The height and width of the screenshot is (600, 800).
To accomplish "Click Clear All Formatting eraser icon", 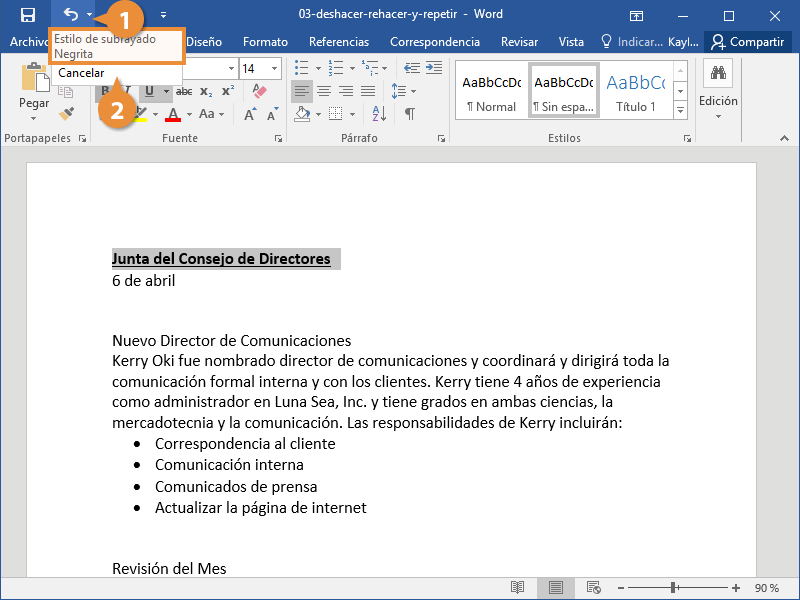I will click(x=259, y=91).
